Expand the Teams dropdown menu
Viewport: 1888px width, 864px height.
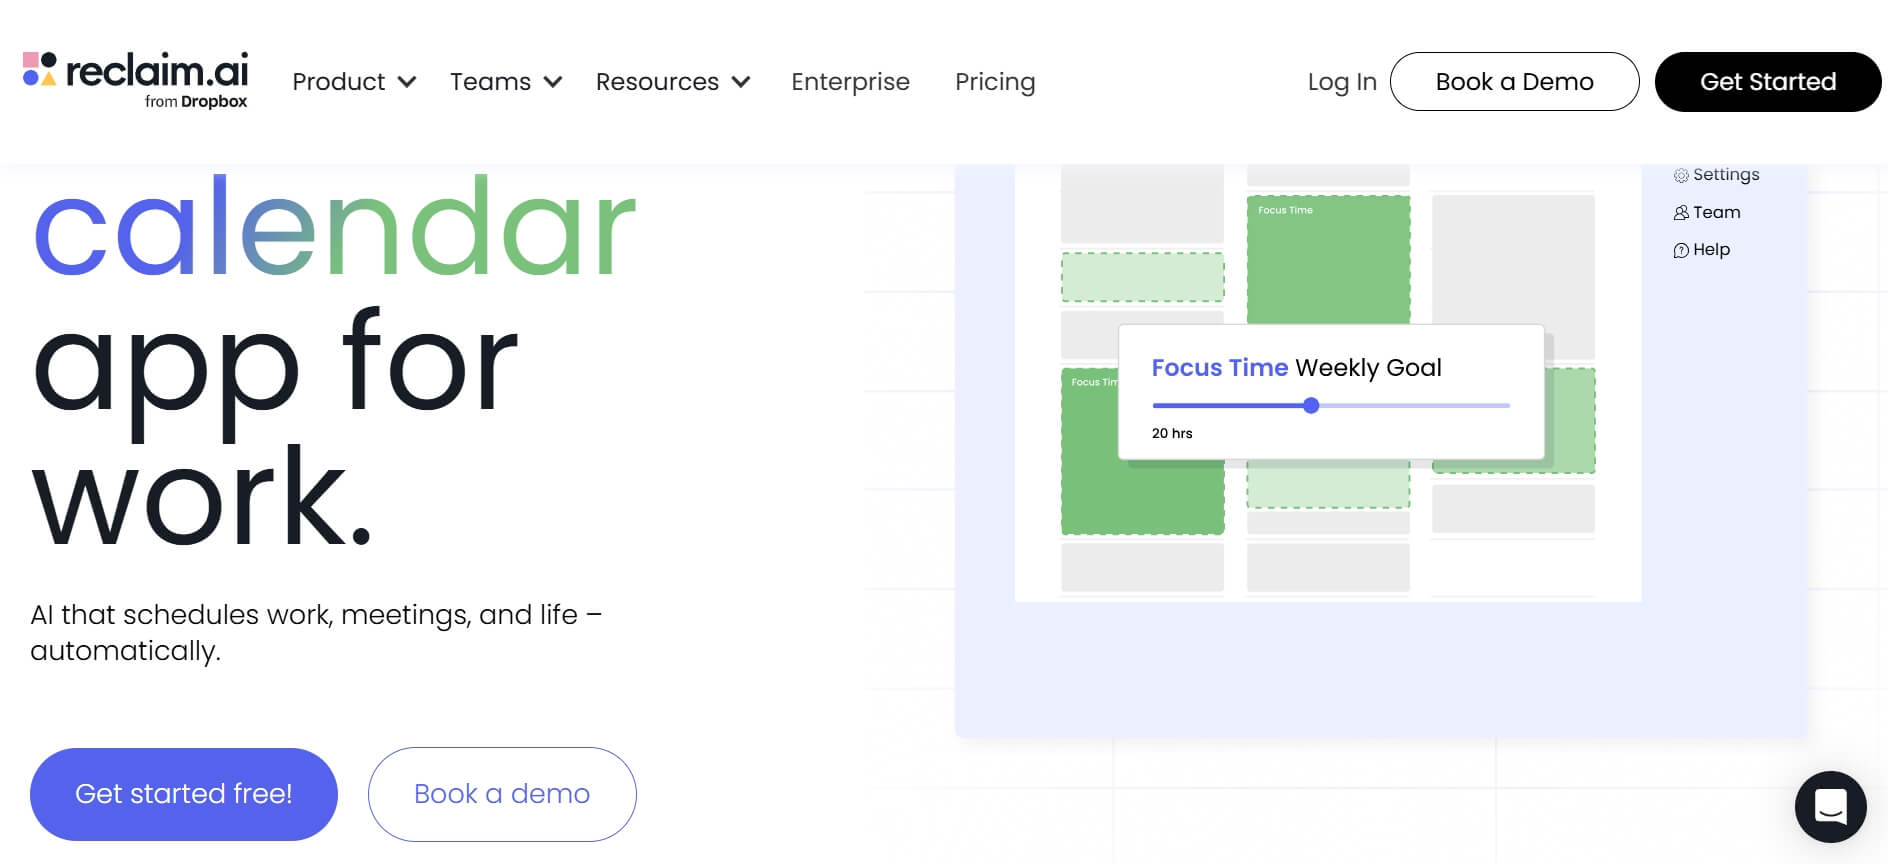point(505,82)
